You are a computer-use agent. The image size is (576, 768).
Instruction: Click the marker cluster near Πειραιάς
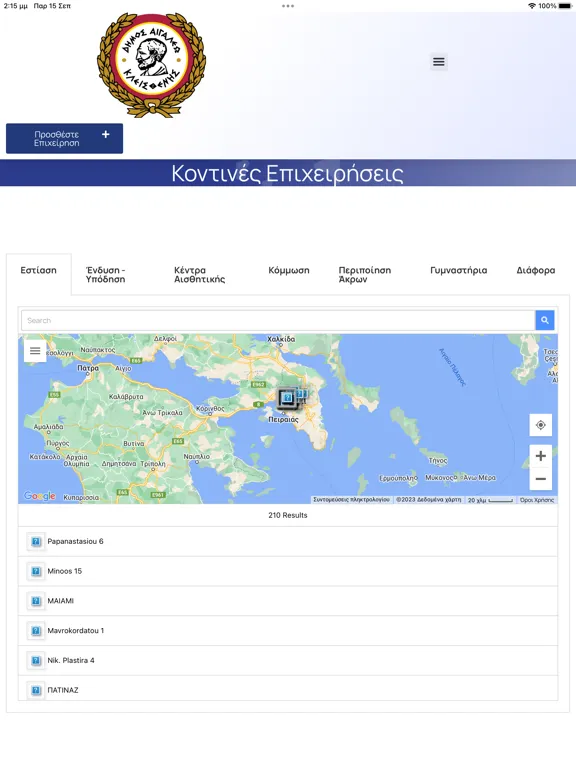pos(288,397)
